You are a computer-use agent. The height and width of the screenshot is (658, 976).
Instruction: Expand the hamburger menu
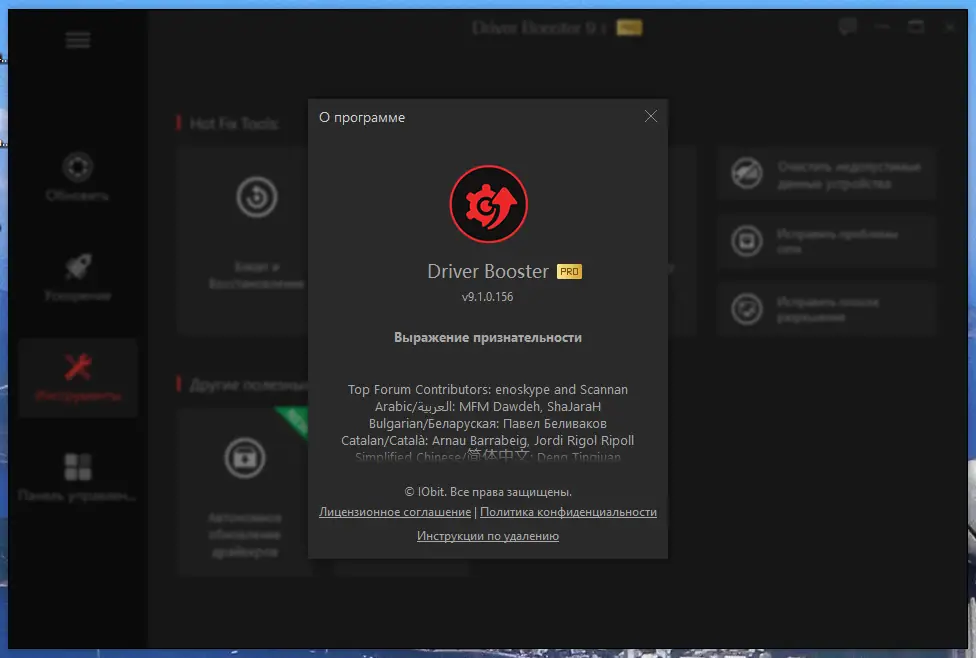[x=77, y=40]
